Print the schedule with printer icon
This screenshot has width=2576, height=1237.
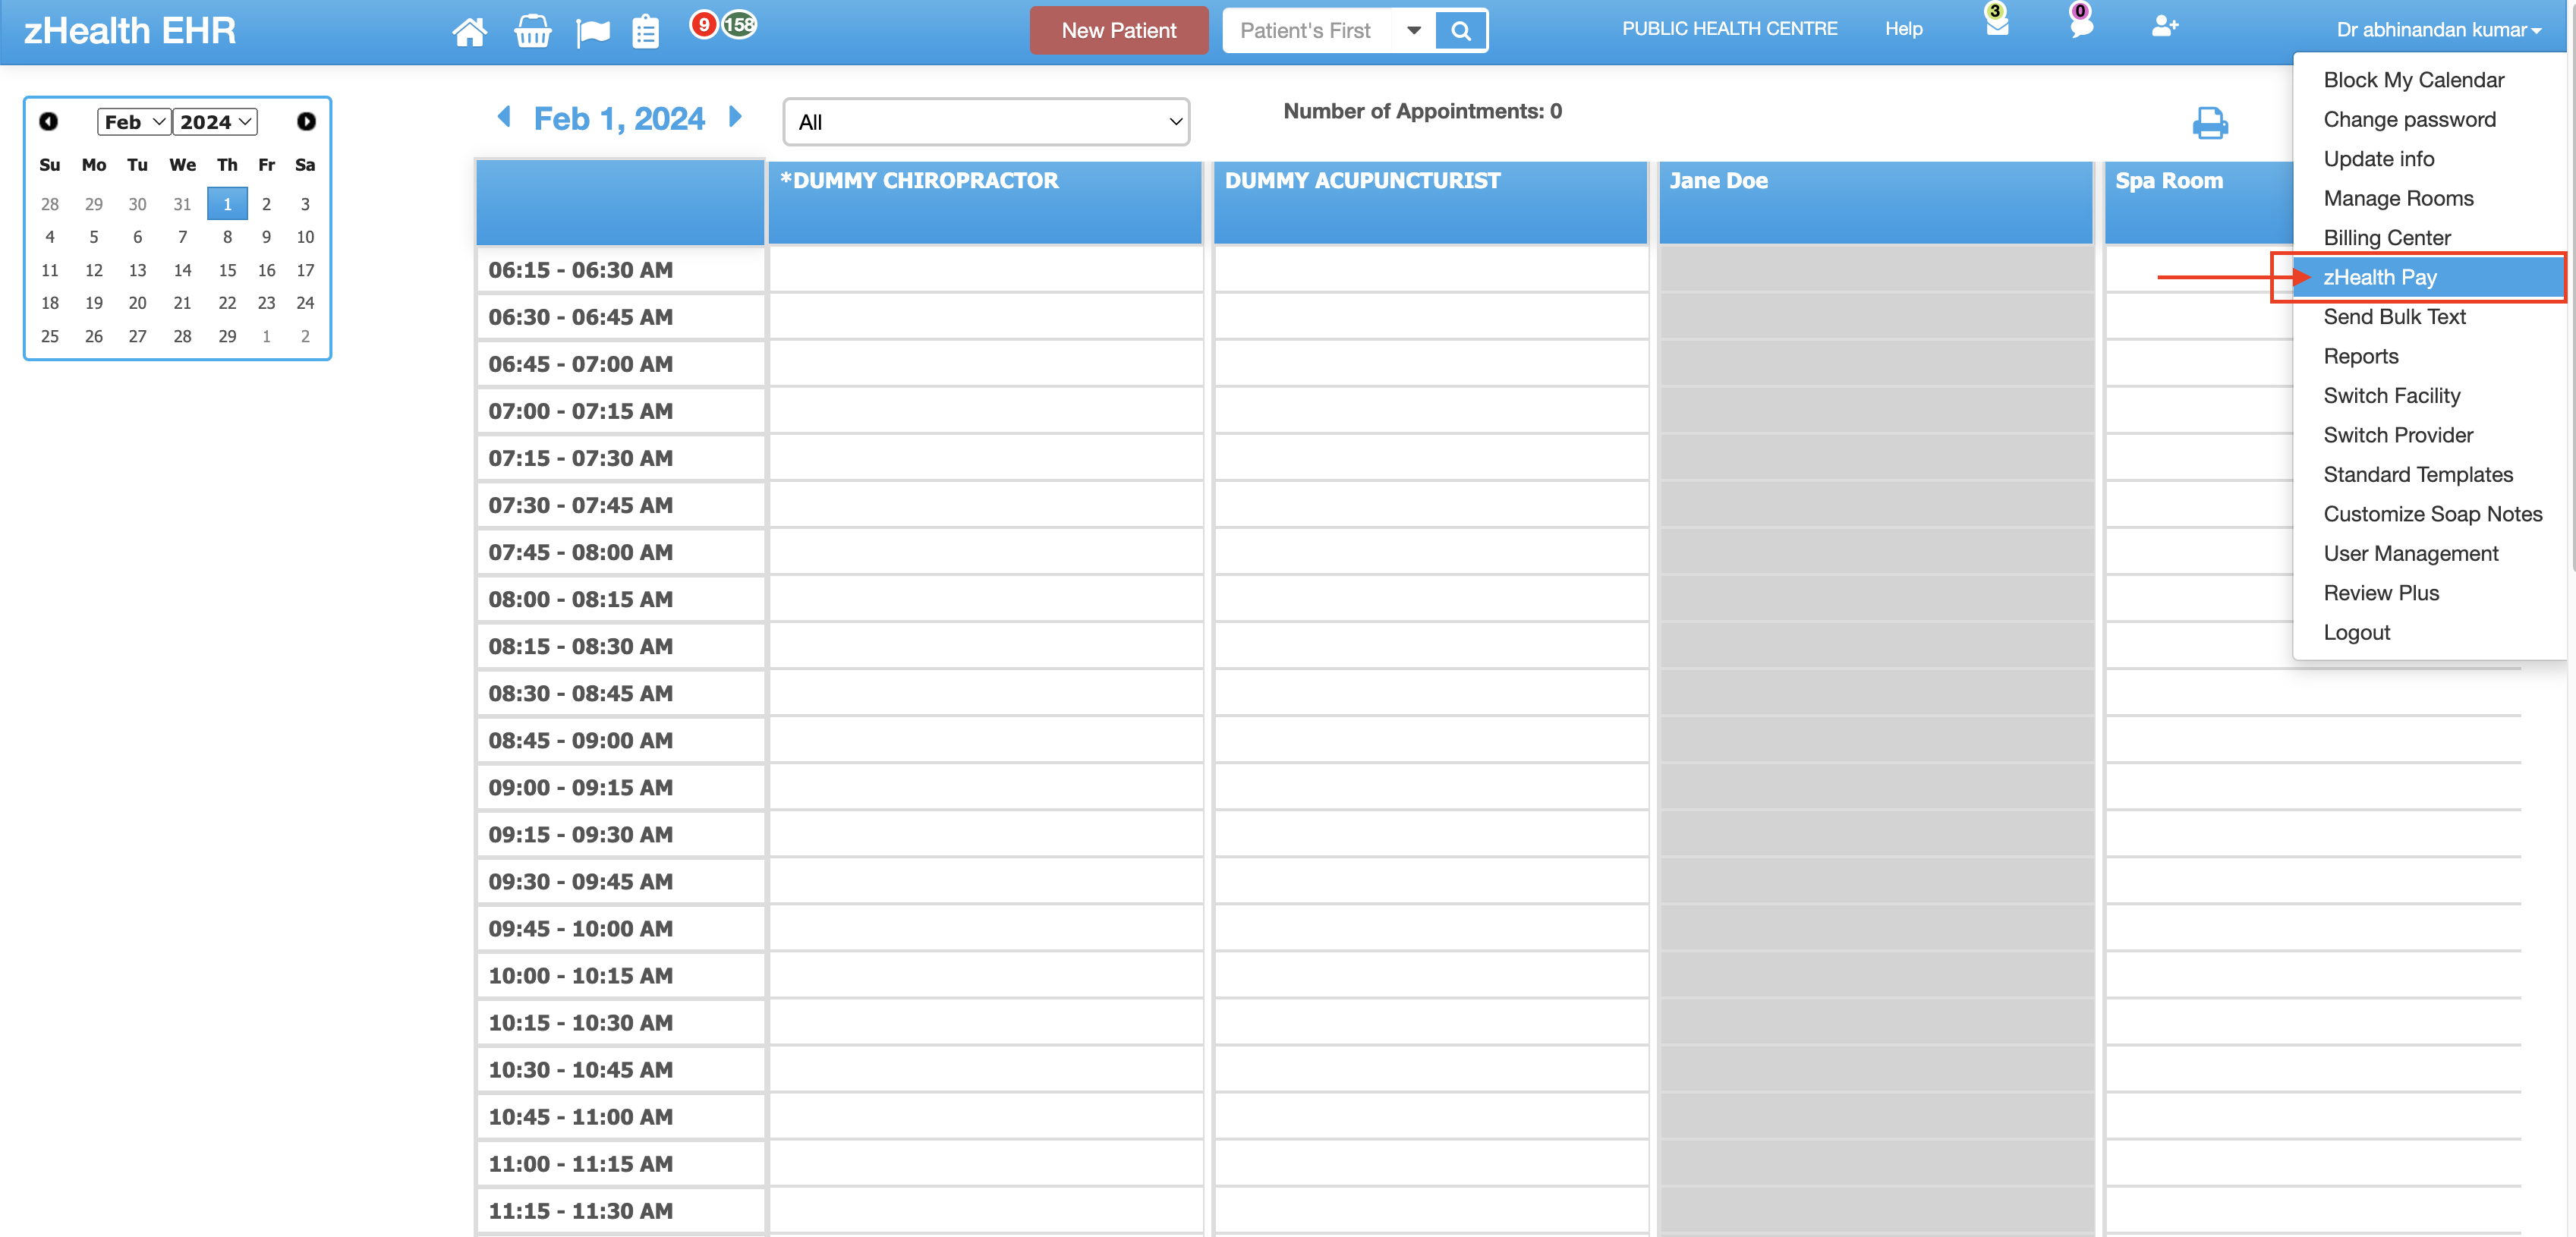(2210, 123)
